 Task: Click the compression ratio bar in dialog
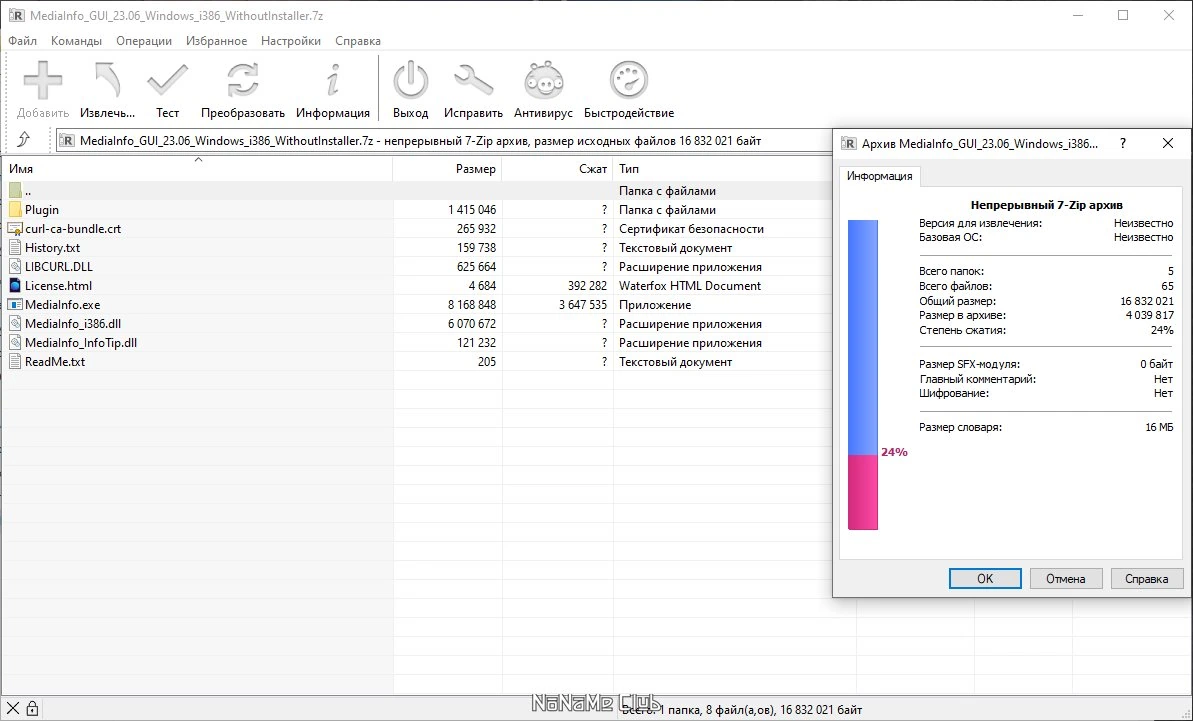(863, 375)
